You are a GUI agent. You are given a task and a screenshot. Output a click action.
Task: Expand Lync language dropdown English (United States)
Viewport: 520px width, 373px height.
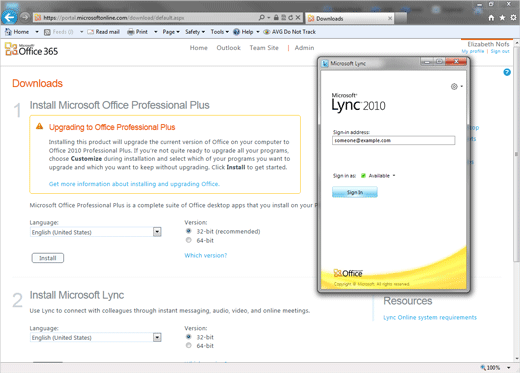157,337
